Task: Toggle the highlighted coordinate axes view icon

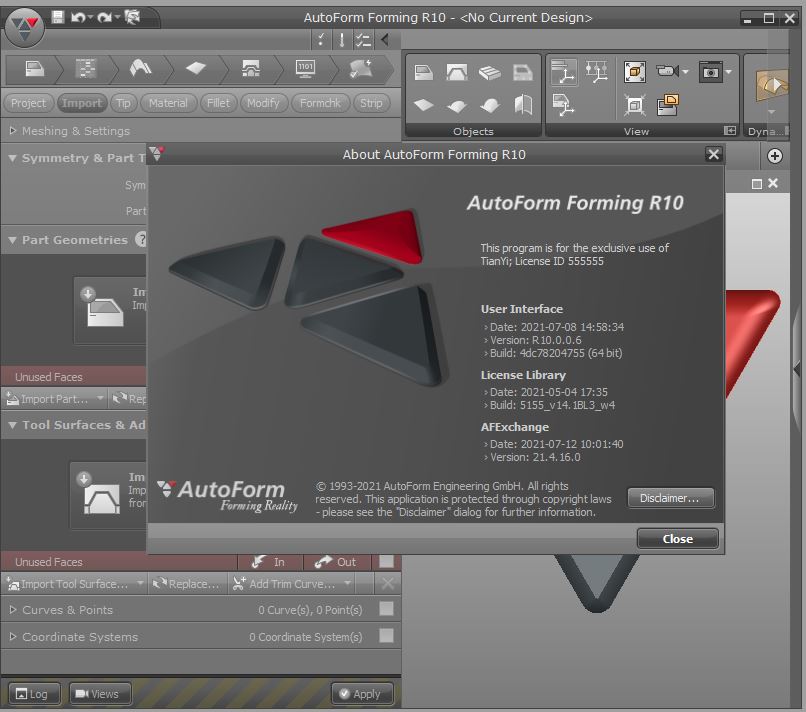Action: pyautogui.click(x=564, y=71)
